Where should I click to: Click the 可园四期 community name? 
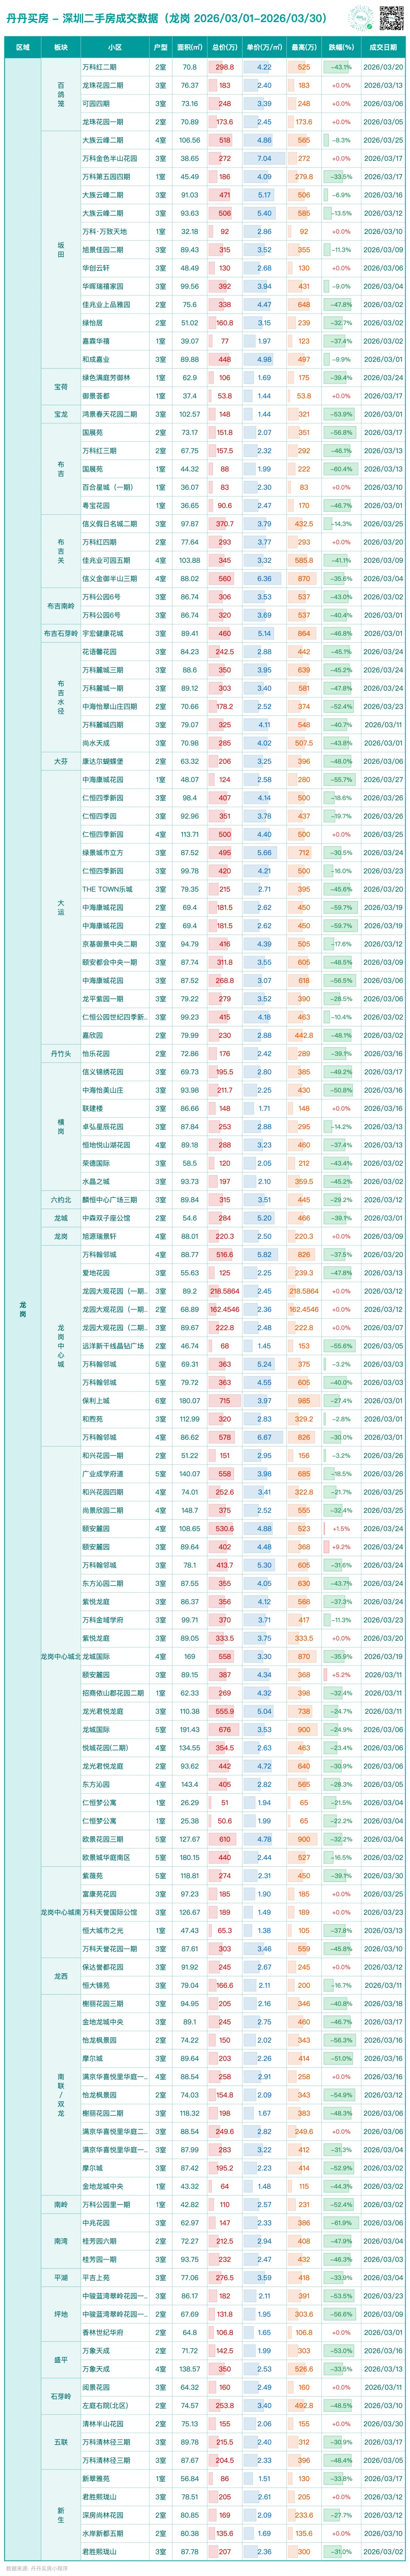point(96,103)
